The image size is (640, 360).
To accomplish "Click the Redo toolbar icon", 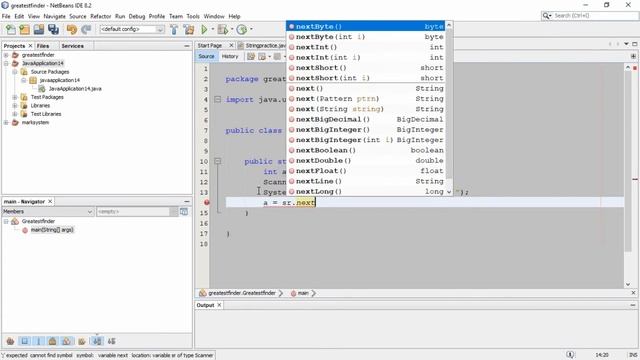I will (x=86, y=29).
